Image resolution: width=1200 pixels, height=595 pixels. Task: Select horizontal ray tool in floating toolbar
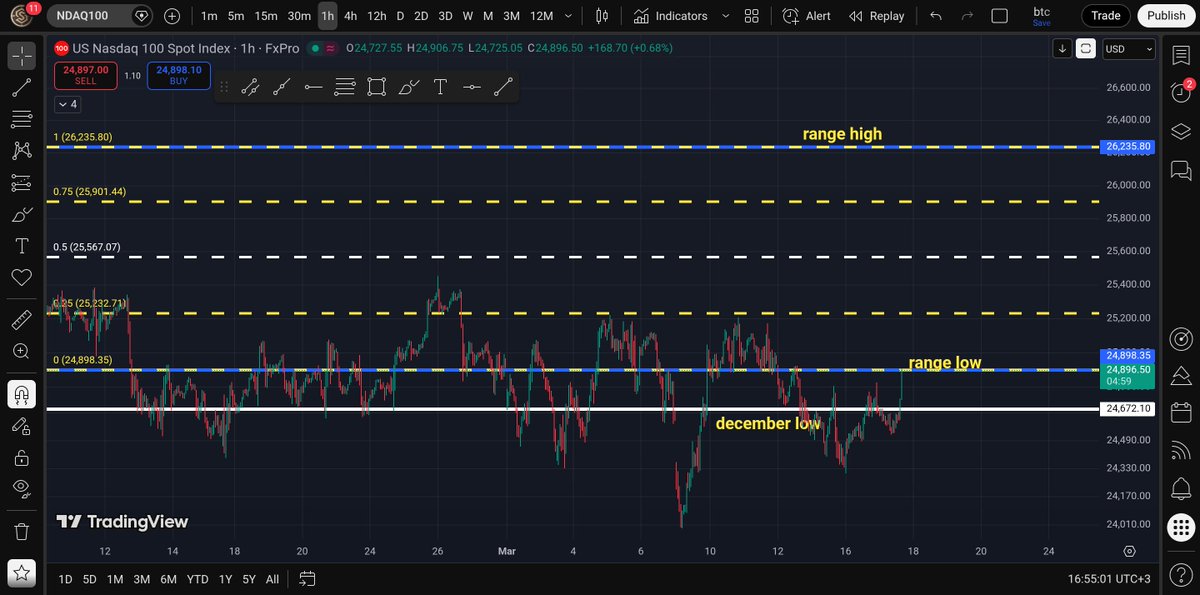[x=313, y=87]
